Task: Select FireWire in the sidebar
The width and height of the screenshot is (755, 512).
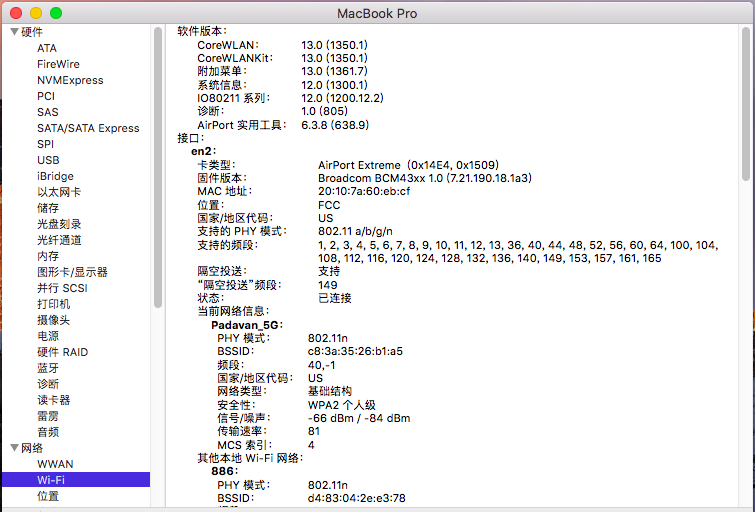Action: click(x=58, y=64)
